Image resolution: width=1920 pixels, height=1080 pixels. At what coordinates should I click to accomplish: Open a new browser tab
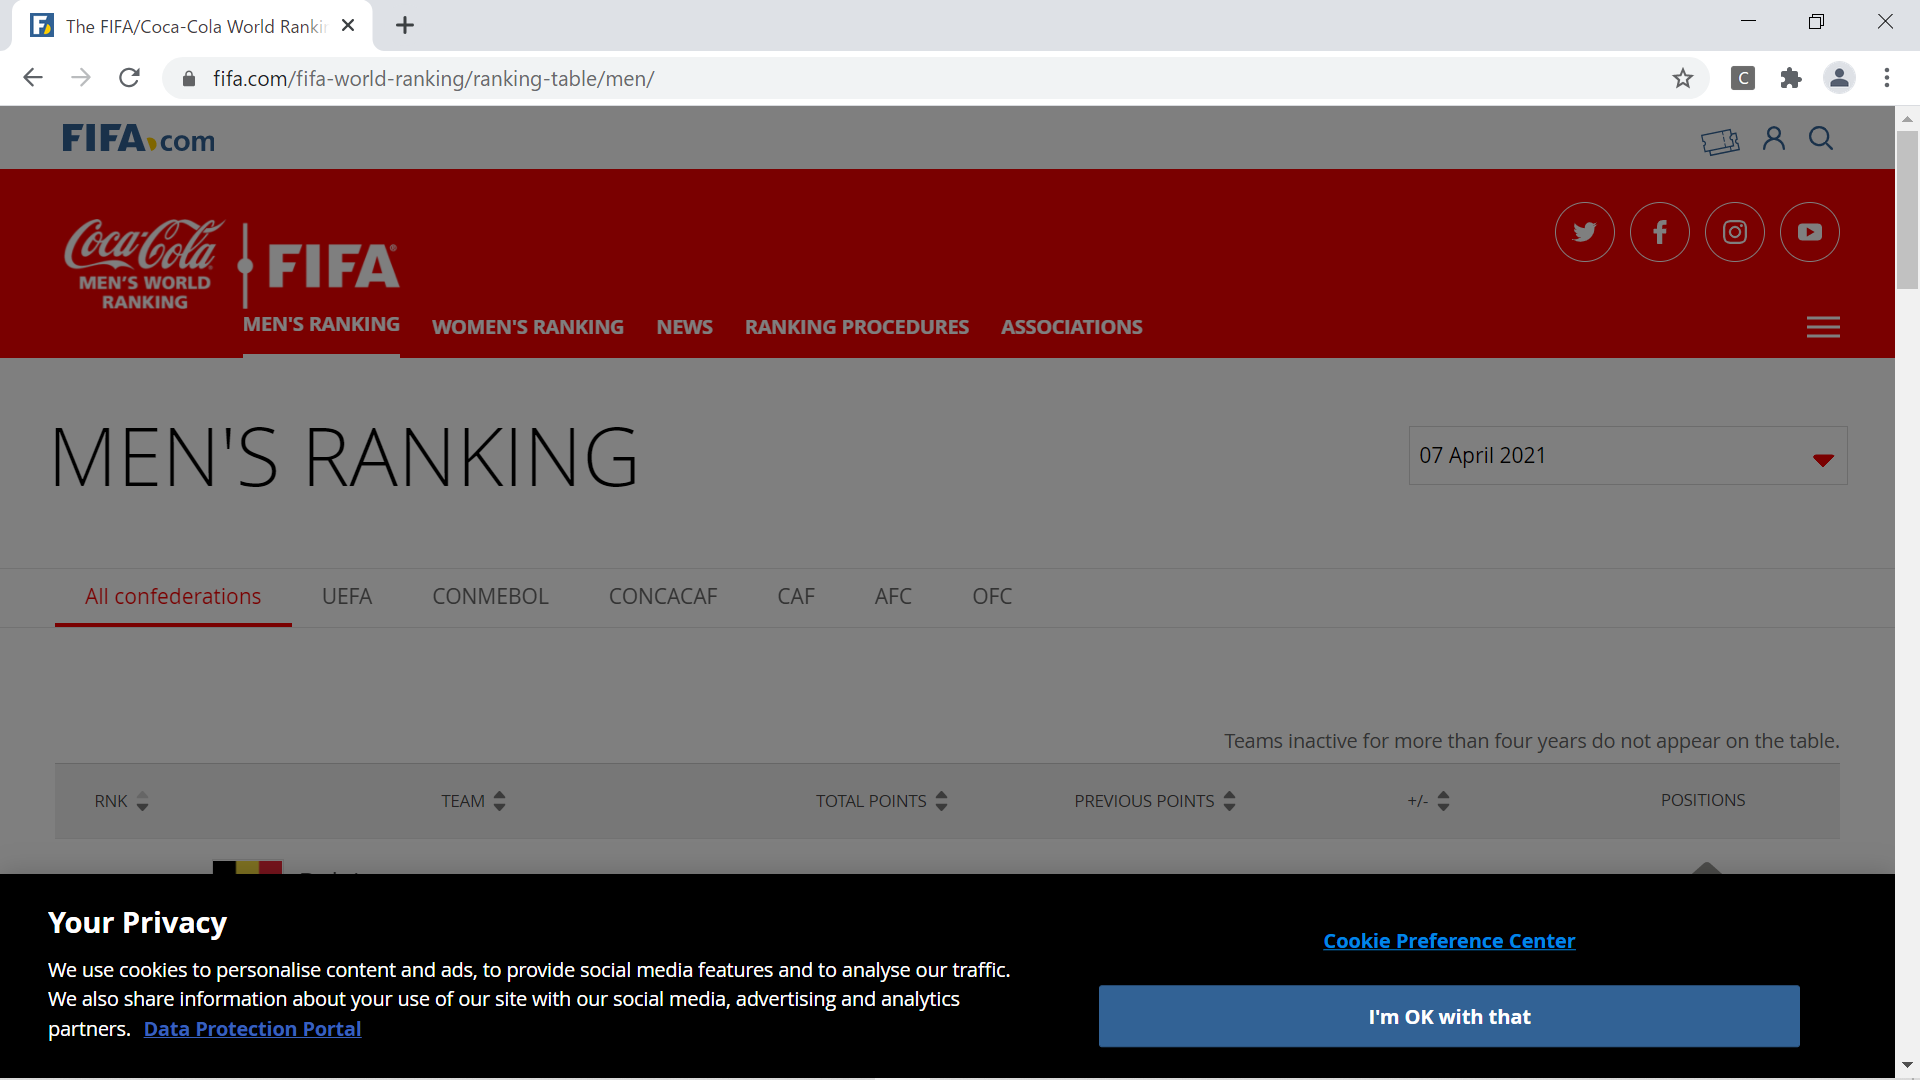[405, 26]
